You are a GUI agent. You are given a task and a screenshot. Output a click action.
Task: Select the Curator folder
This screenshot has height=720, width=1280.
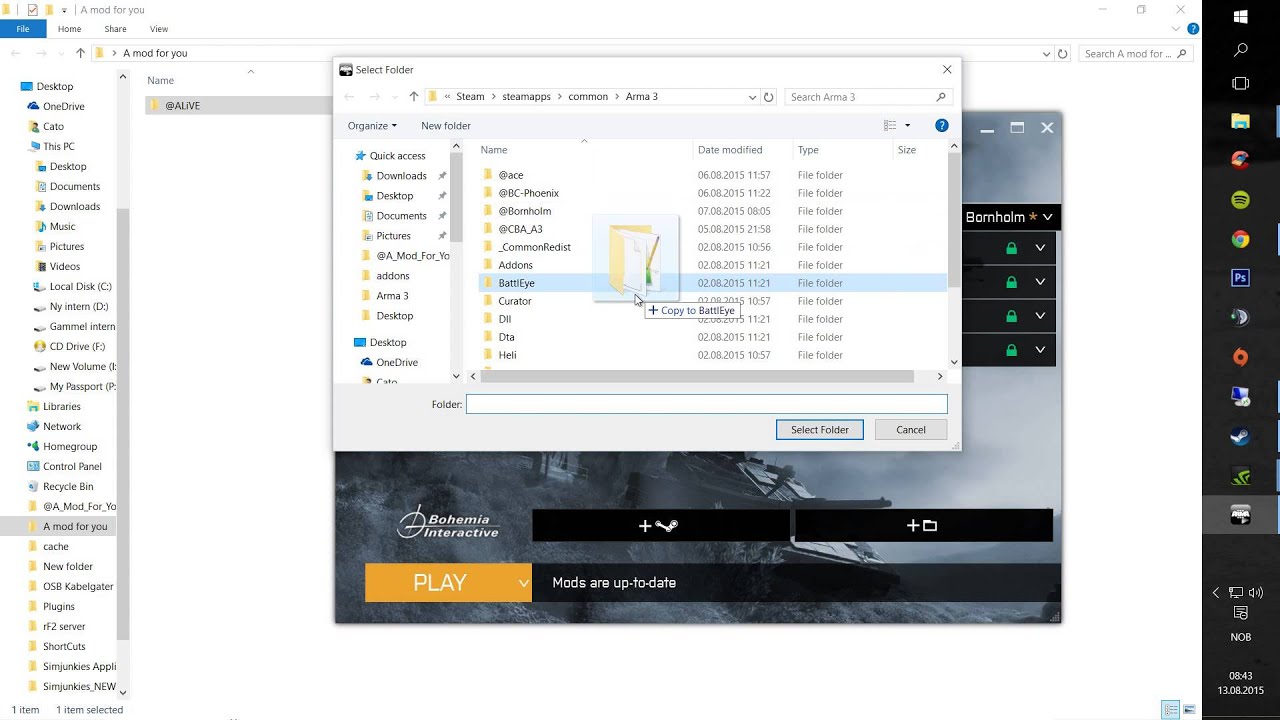click(515, 301)
